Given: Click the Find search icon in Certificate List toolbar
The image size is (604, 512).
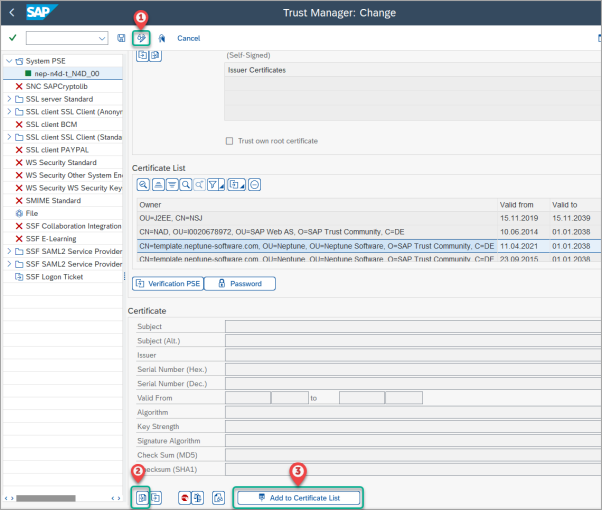Looking at the screenshot, I should tap(186, 184).
